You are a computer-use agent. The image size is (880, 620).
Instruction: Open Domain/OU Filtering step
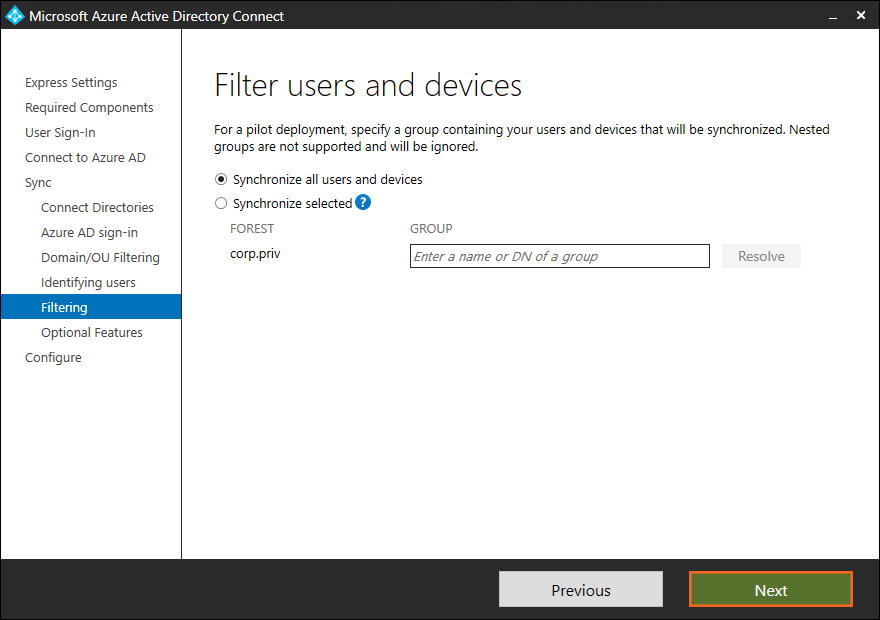click(100, 258)
